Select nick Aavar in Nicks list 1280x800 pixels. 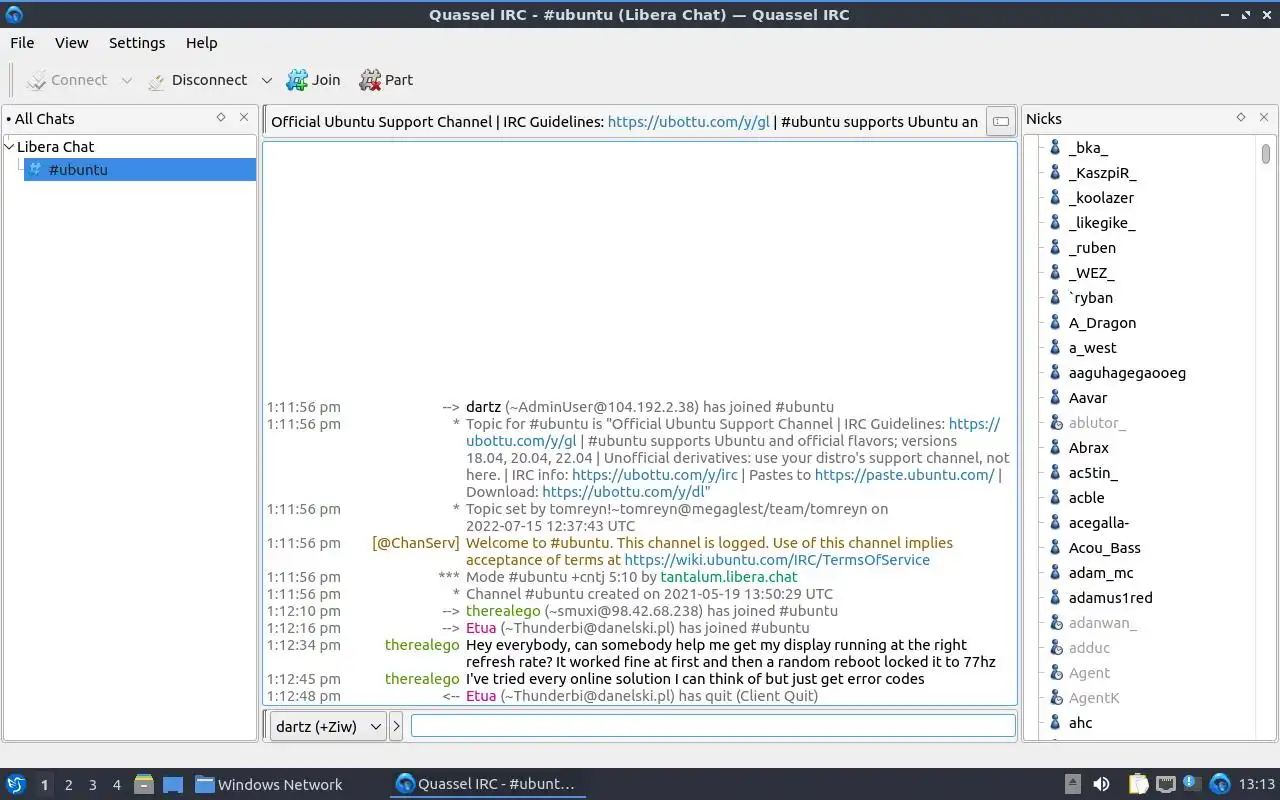(x=1088, y=398)
